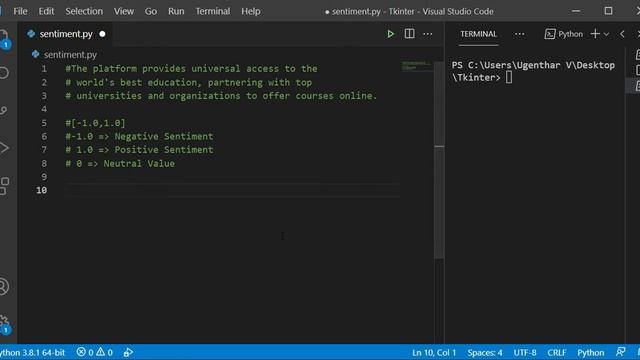Click 'Positive Sentiment' comment line
The height and width of the screenshot is (360, 640).
tap(139, 150)
